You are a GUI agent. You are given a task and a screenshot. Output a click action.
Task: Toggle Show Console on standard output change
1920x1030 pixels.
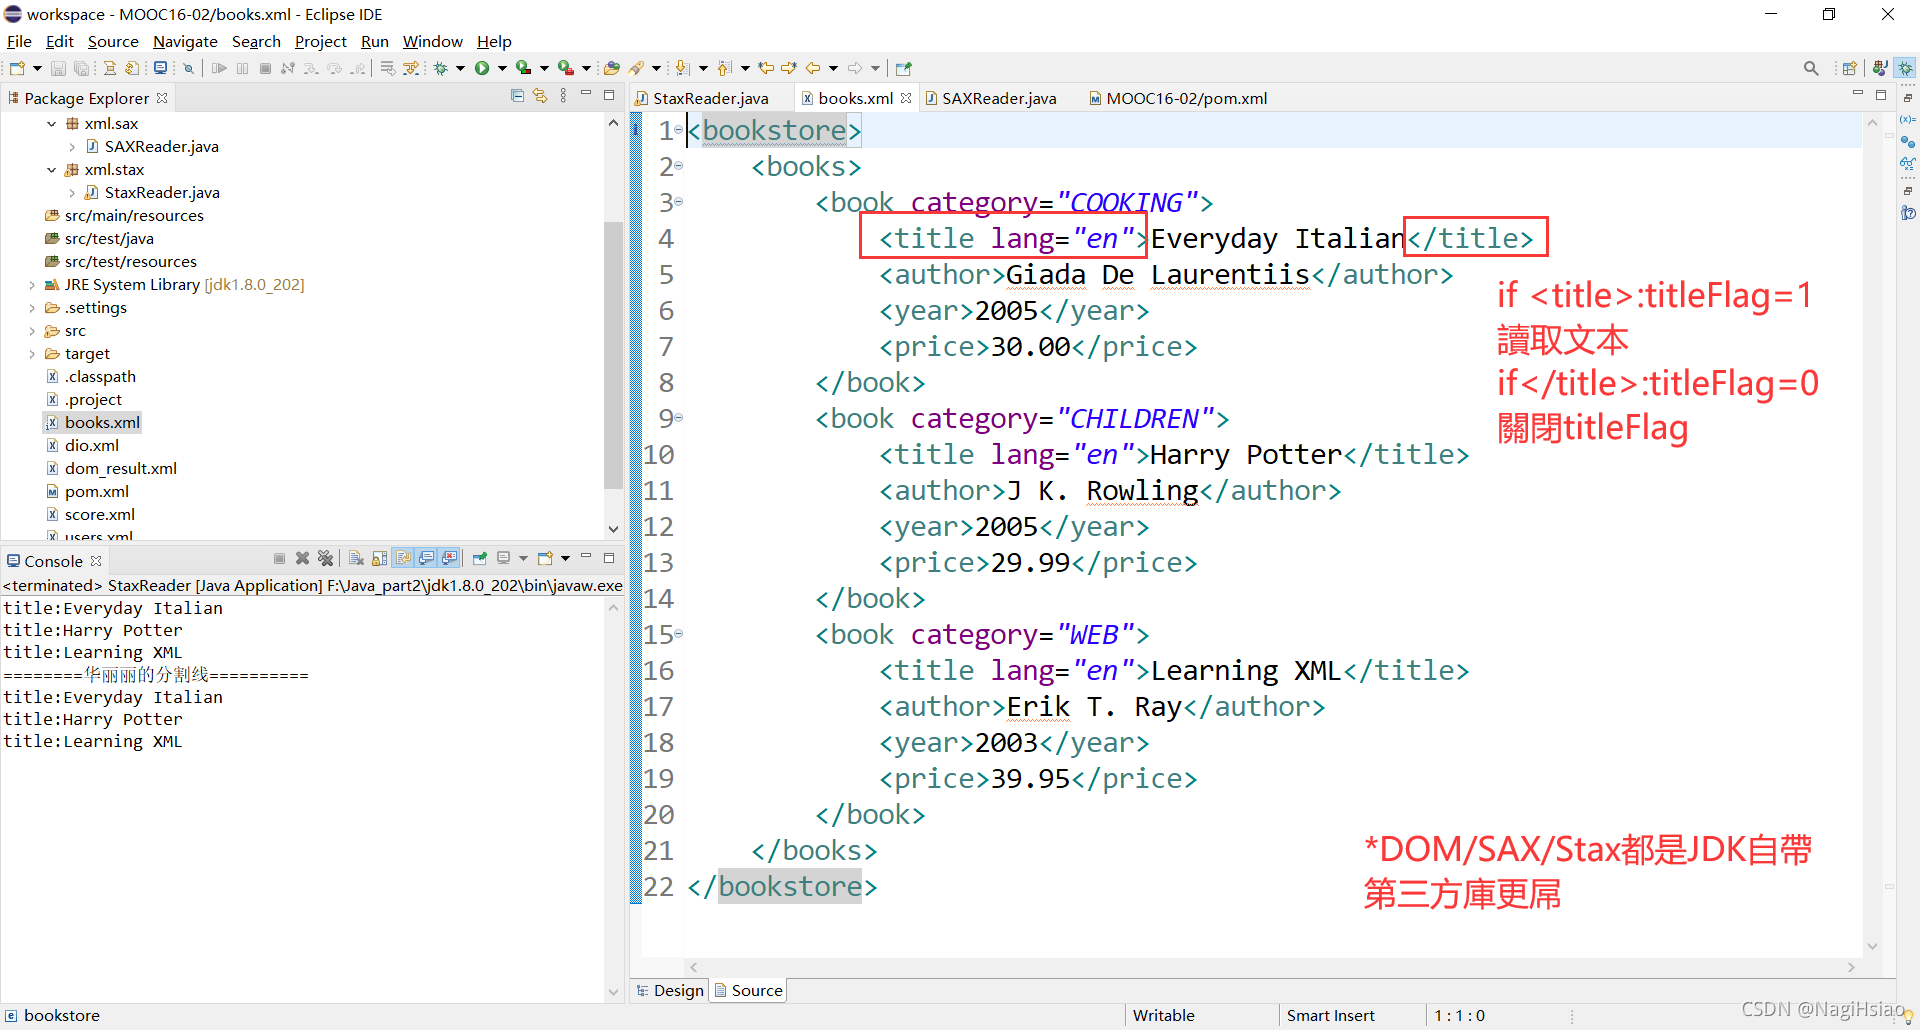tap(426, 558)
